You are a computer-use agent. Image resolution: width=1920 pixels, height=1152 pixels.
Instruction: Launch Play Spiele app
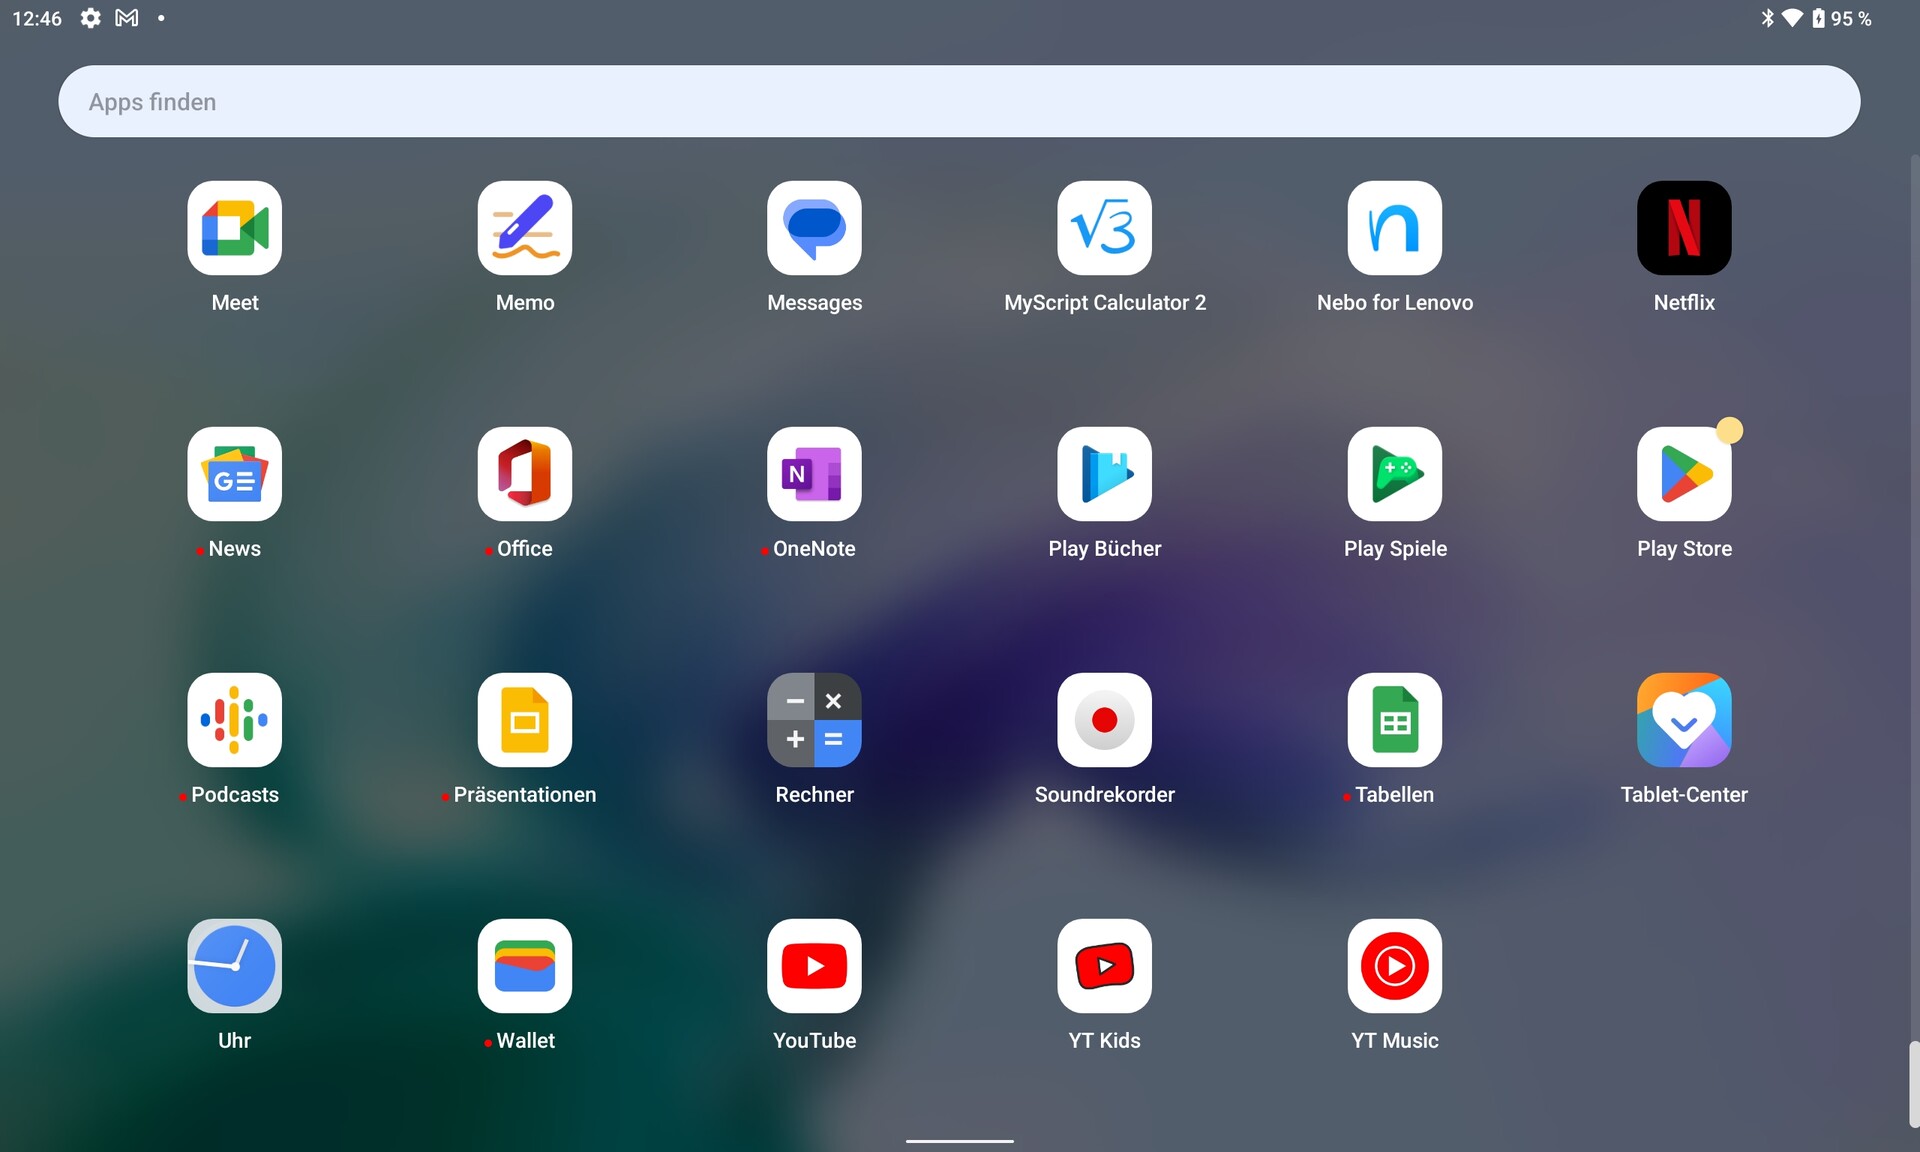(1394, 474)
